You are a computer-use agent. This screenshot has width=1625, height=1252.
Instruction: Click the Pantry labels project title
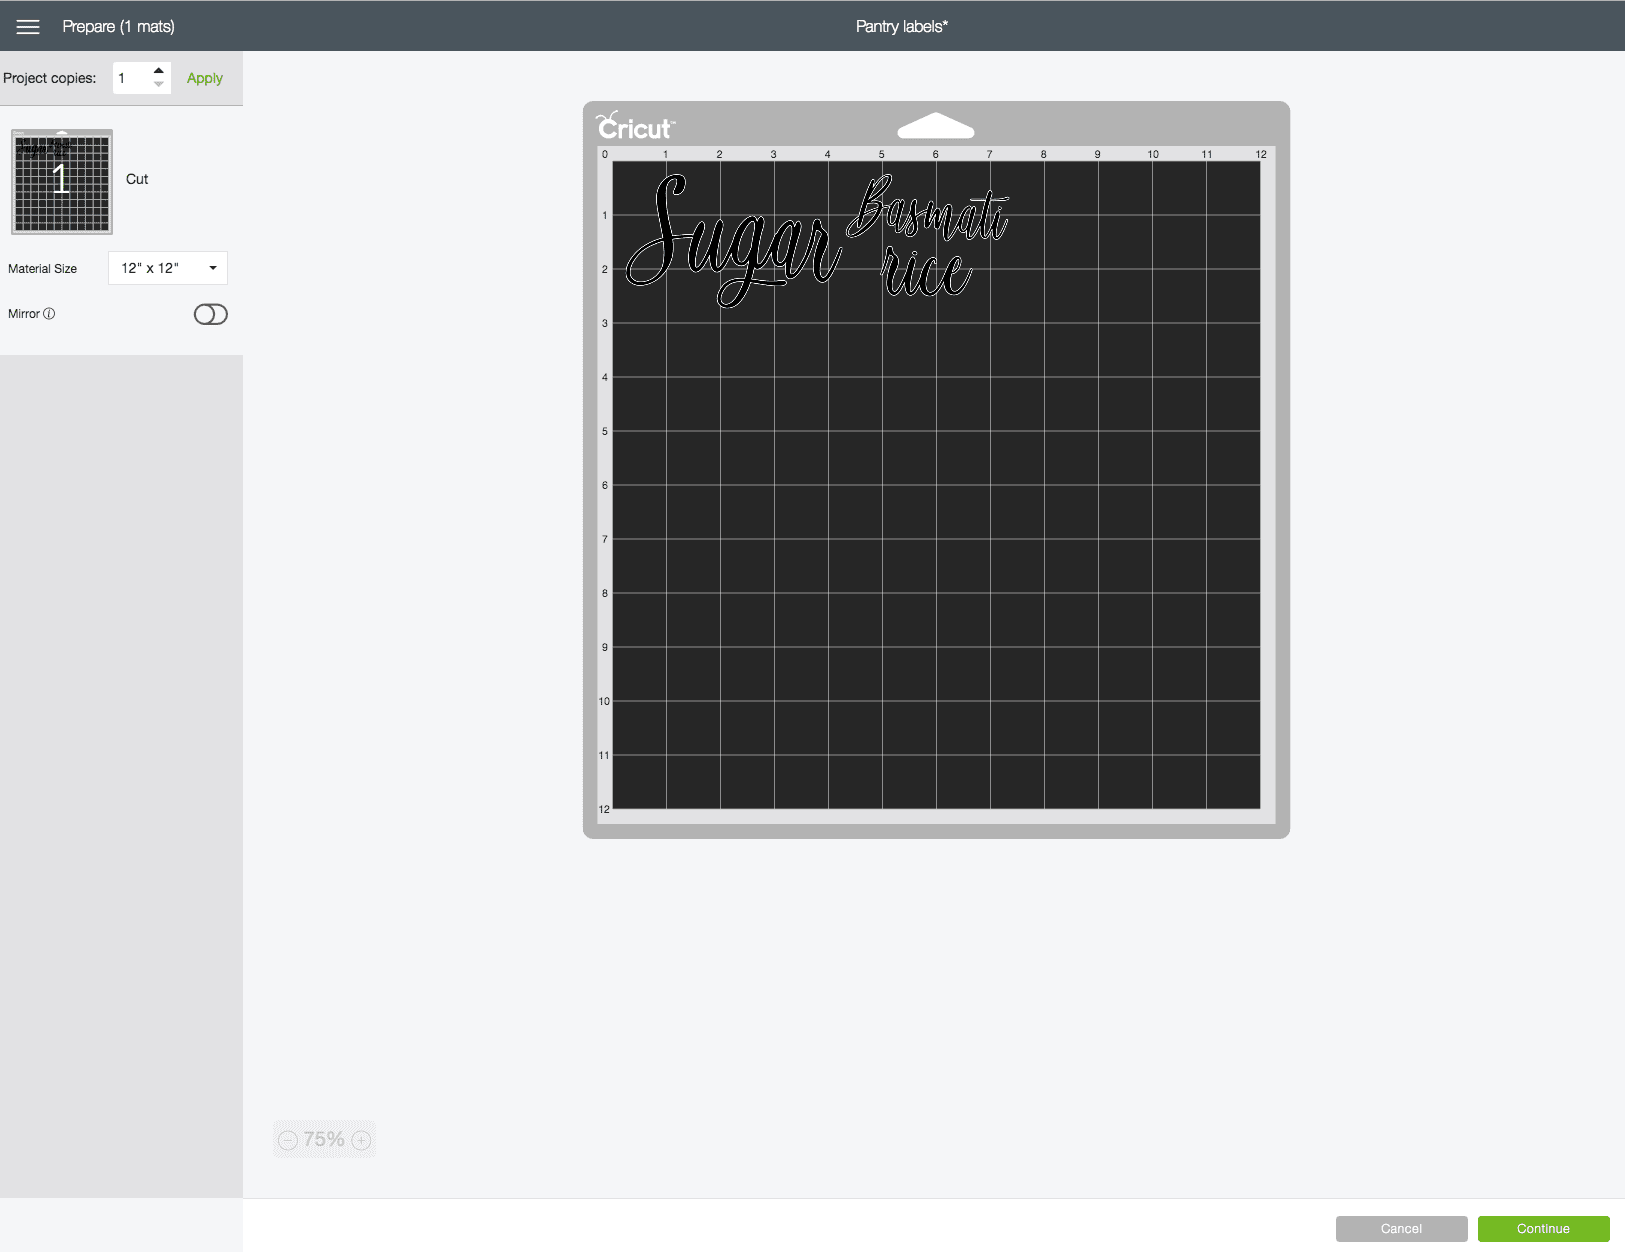tap(901, 27)
